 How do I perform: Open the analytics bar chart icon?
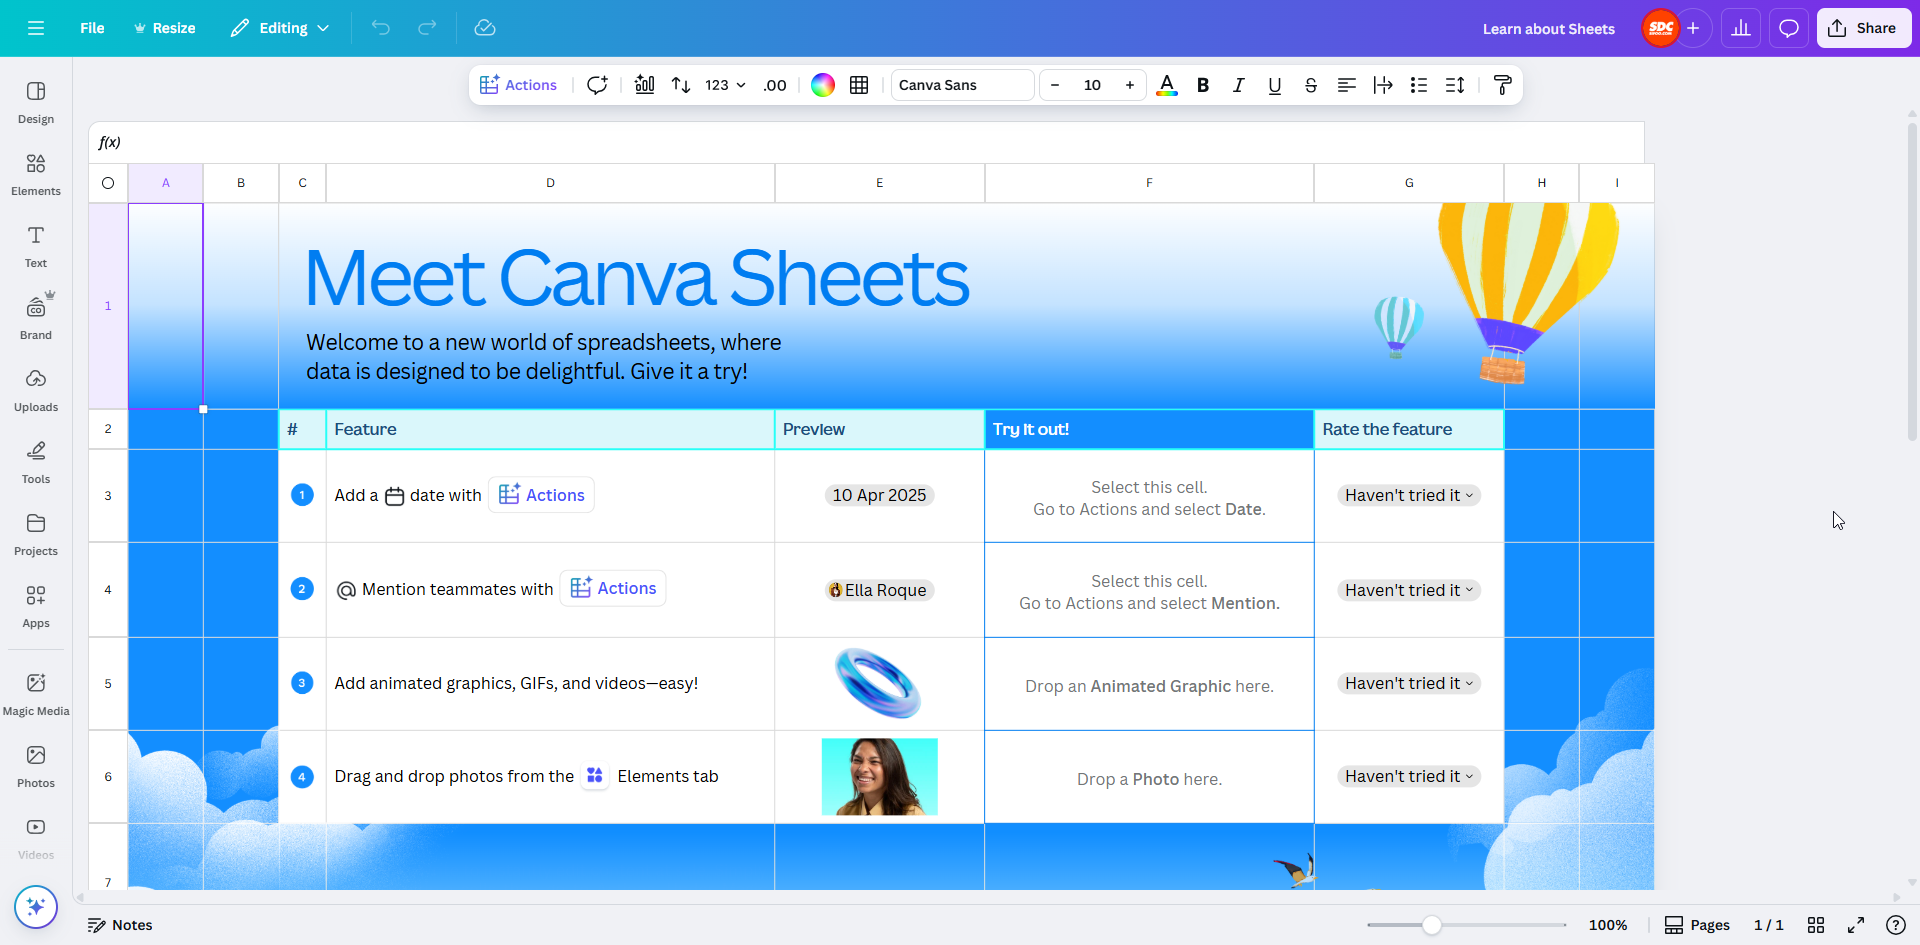pyautogui.click(x=1741, y=28)
